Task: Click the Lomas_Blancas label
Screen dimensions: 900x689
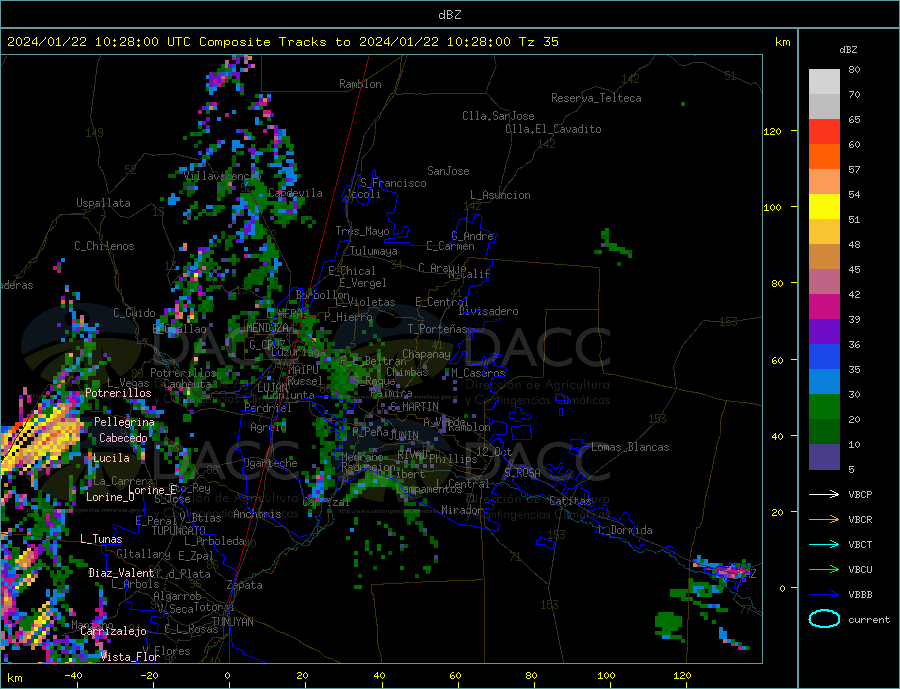Action: click(x=630, y=447)
